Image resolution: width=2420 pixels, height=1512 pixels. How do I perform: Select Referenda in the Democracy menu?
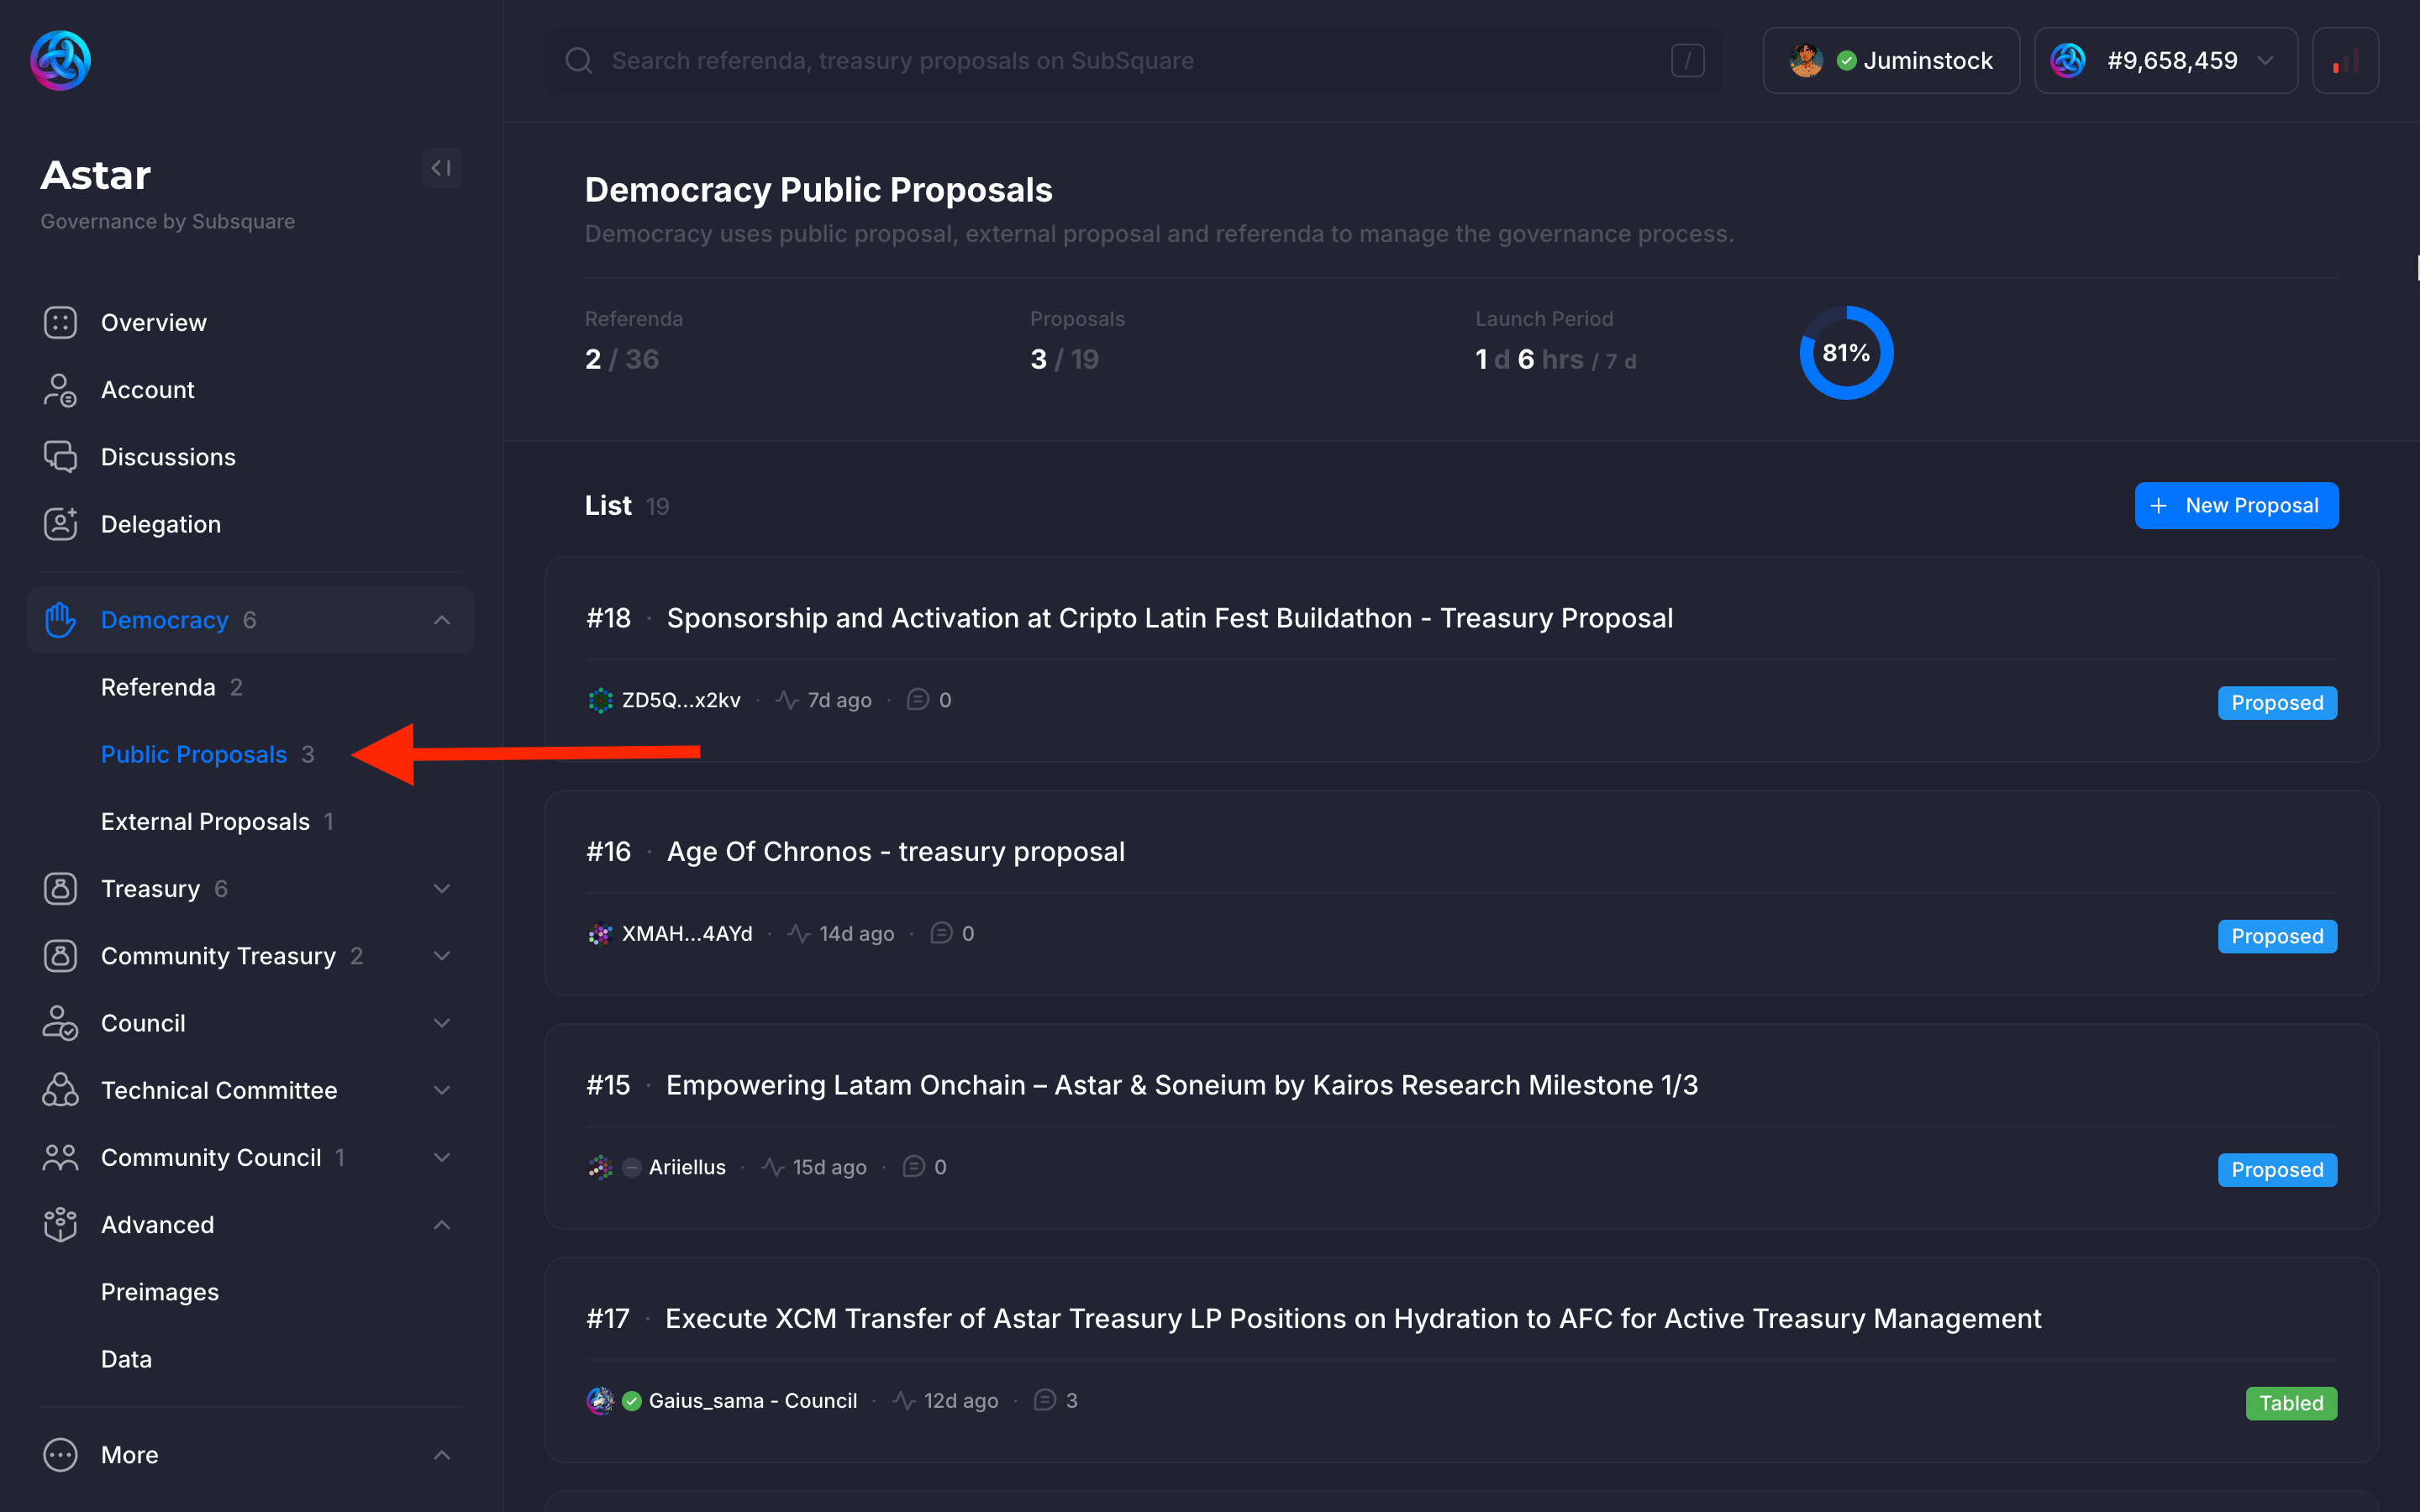158,687
